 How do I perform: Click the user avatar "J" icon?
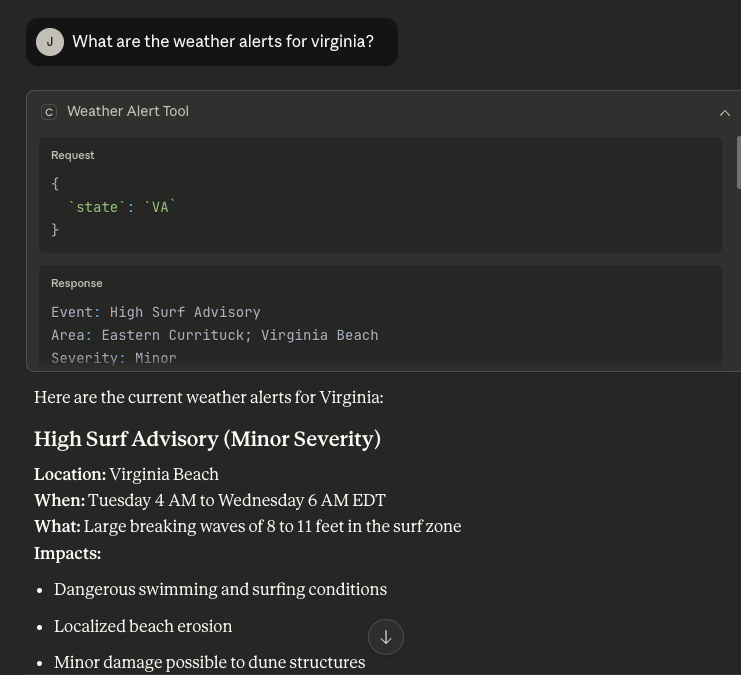50,42
